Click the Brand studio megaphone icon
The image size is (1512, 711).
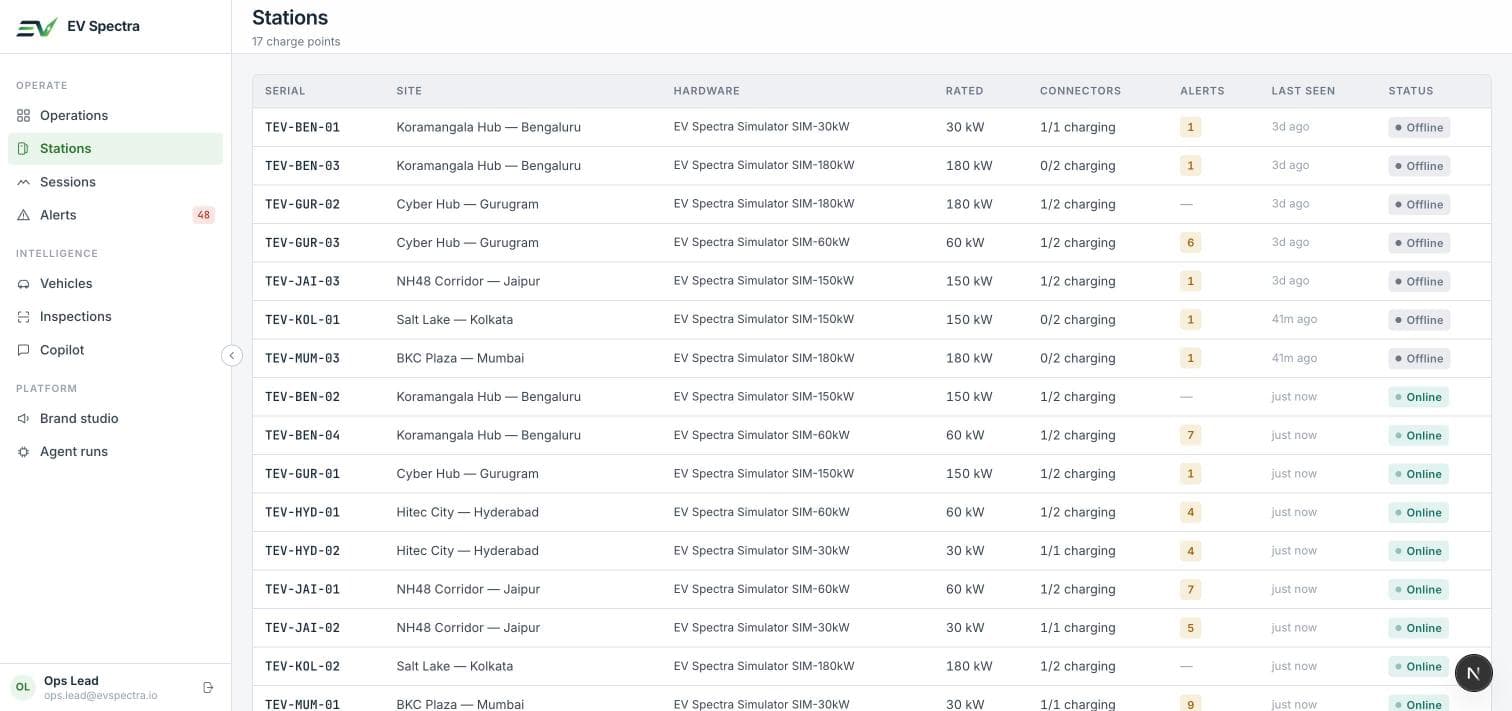pyautogui.click(x=24, y=419)
